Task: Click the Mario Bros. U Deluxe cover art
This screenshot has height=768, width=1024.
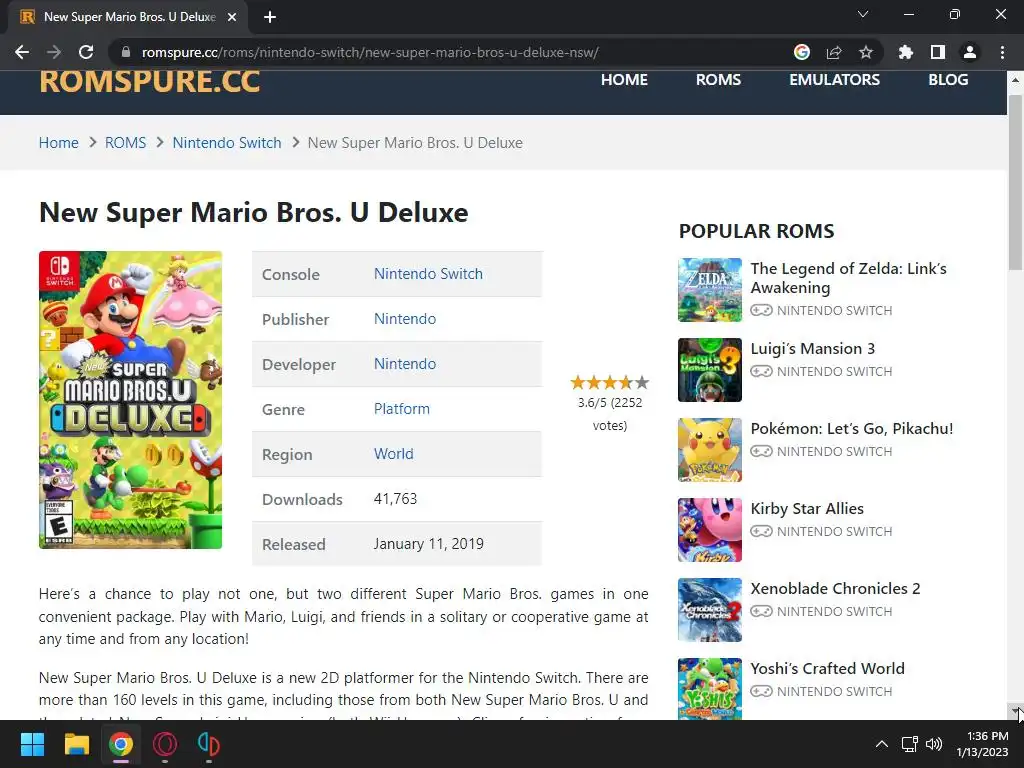Action: [131, 400]
